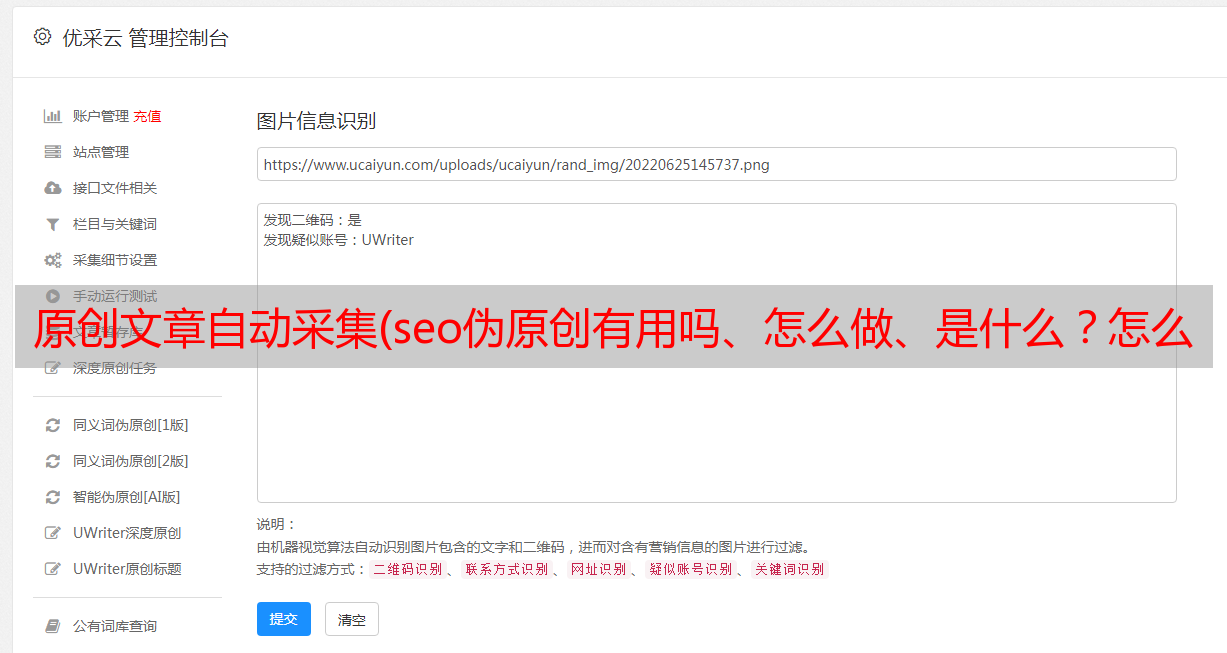
Task: Click the 图片信息识别 heading
Action: pyautogui.click(x=316, y=121)
